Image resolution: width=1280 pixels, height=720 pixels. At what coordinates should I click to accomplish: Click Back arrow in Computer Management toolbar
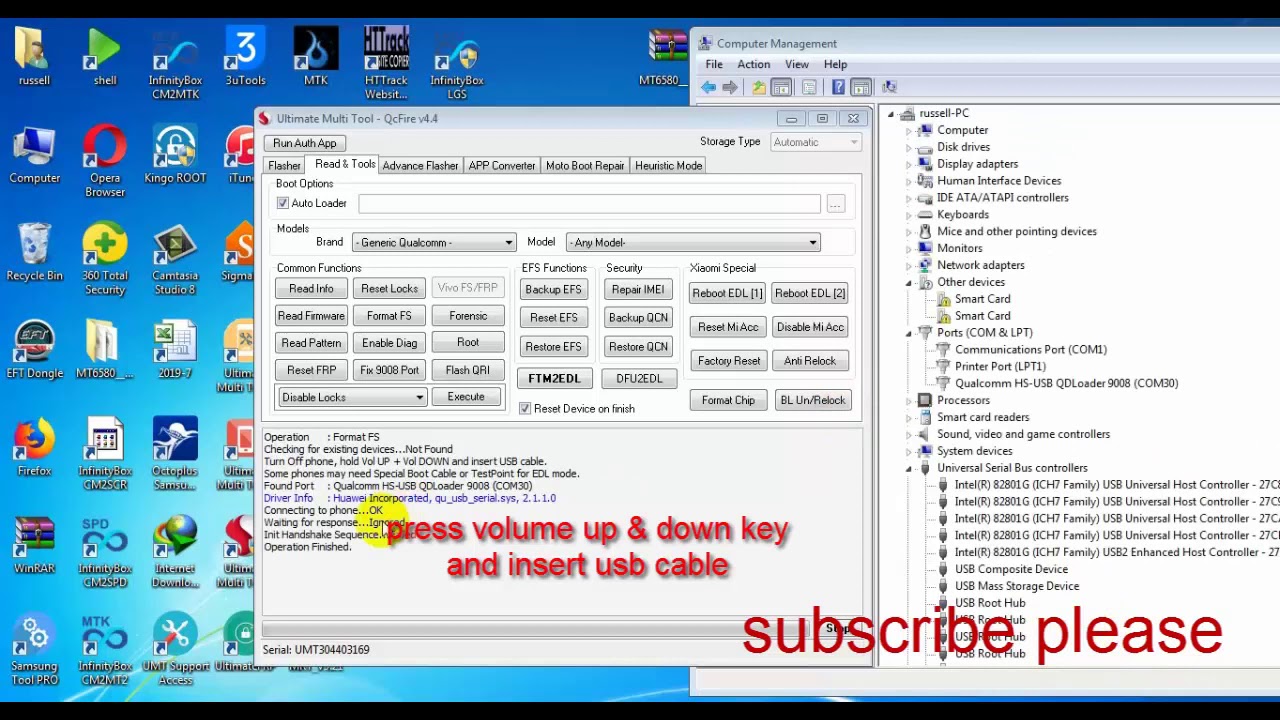tap(708, 88)
